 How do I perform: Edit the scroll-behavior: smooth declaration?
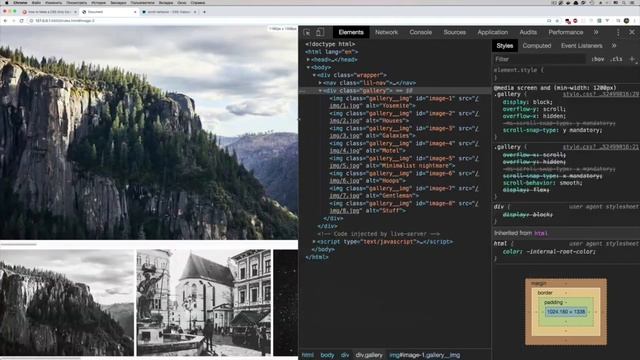pyautogui.click(x=543, y=183)
